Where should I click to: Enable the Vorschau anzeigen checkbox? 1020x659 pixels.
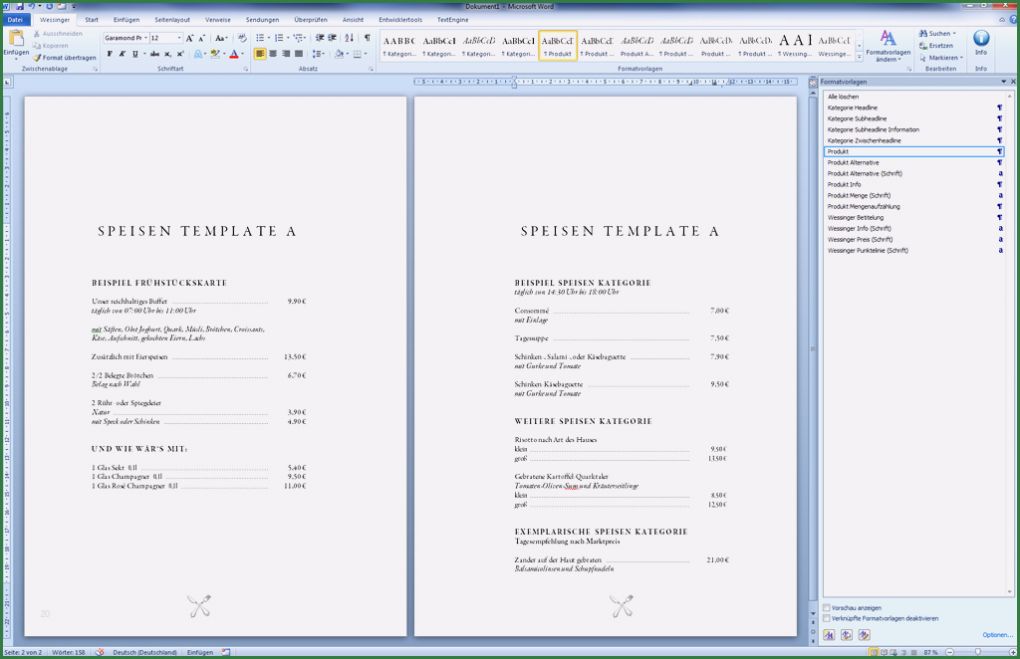(827, 608)
